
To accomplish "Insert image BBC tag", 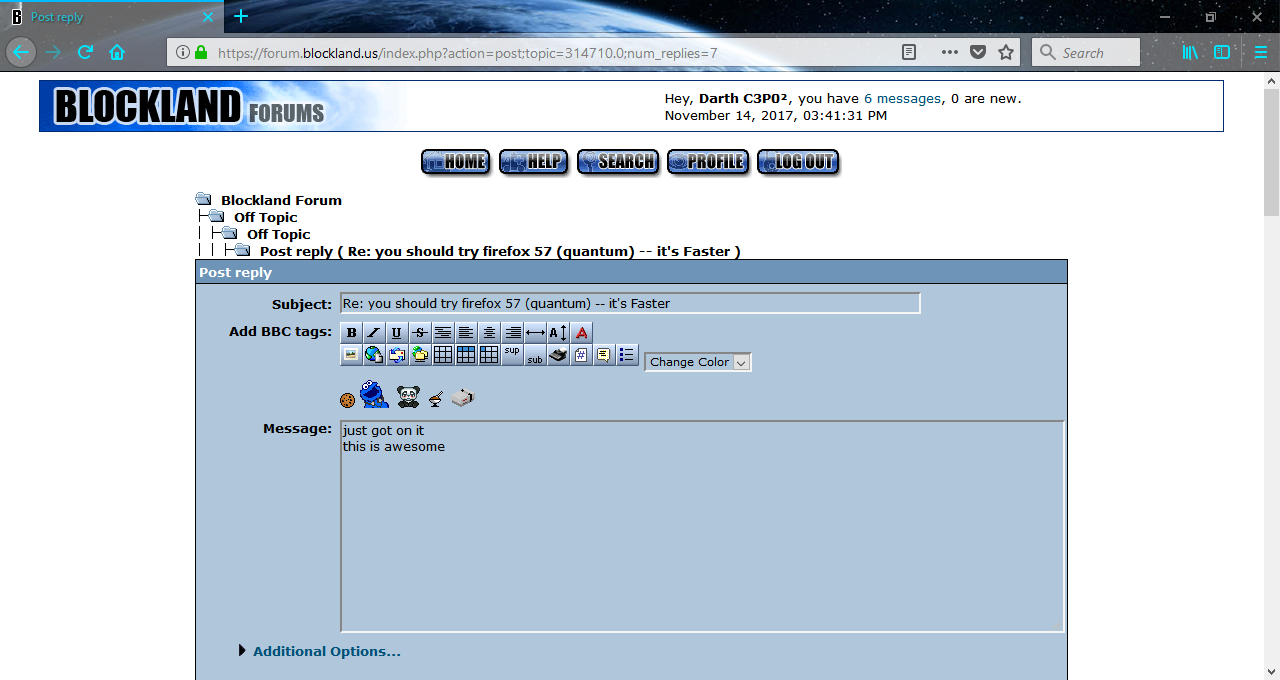I will pyautogui.click(x=351, y=355).
